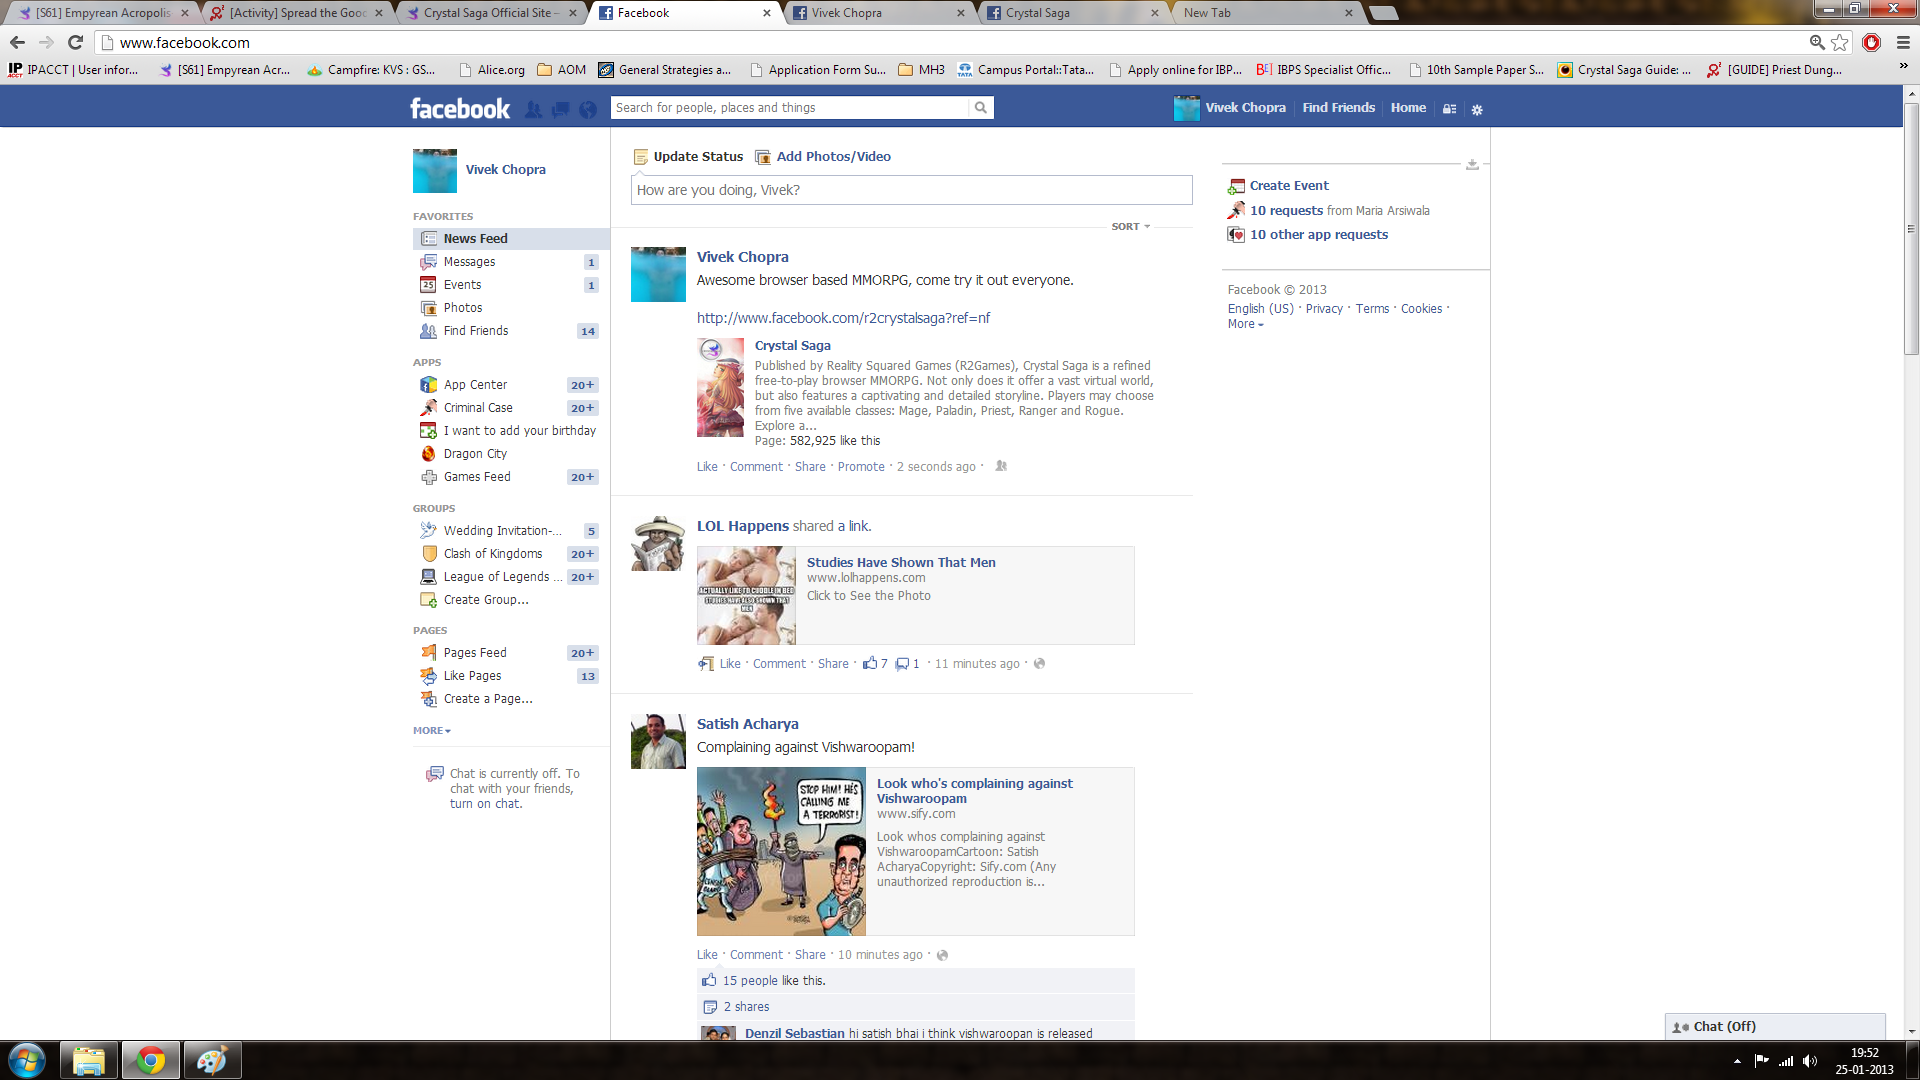Viewport: 1920px width, 1080px height.
Task: Expand the MORE section in sidebar
Action: pos(432,731)
